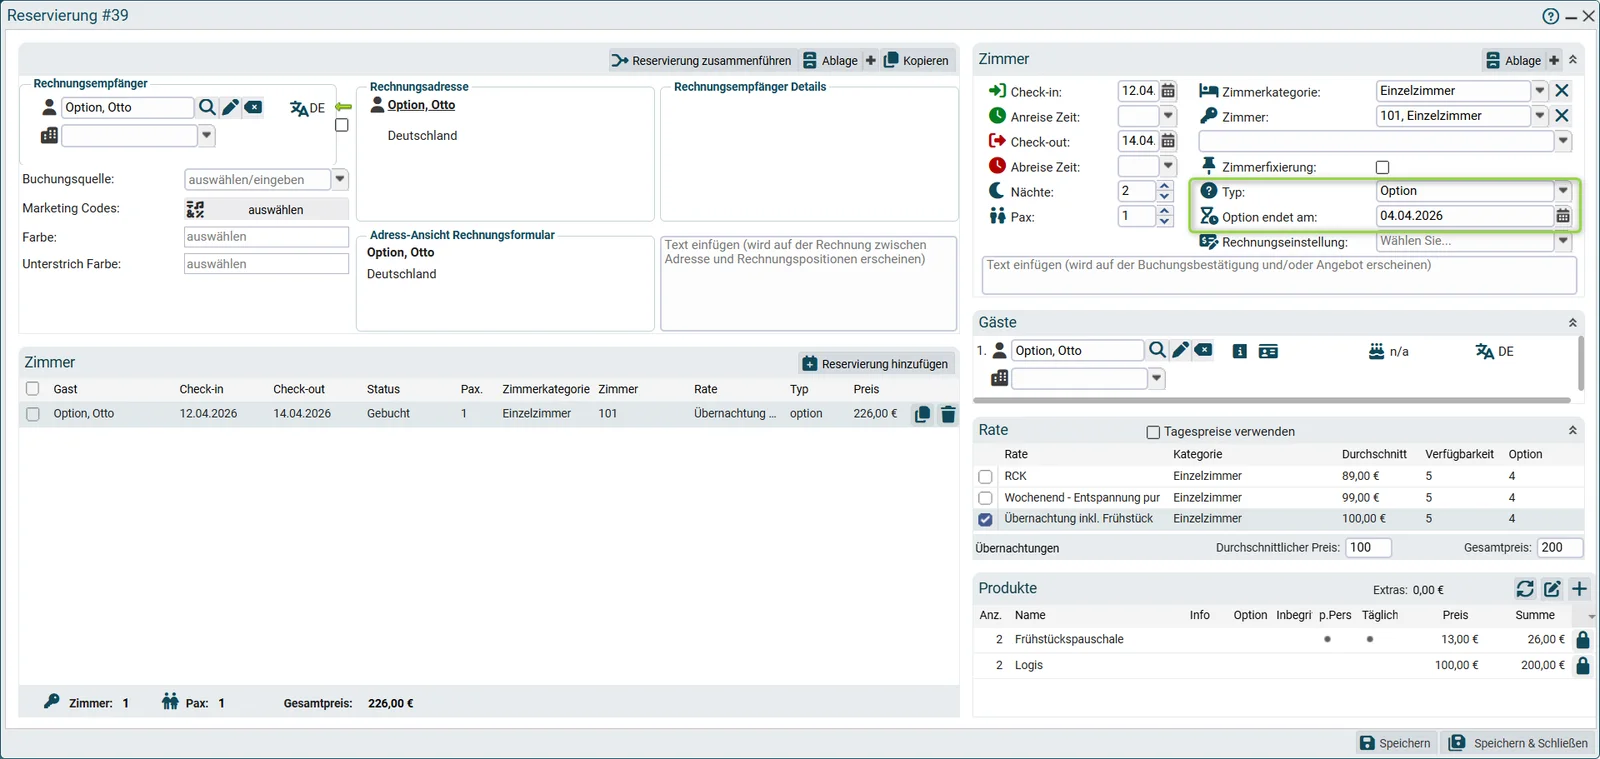This screenshot has height=759, width=1600.
Task: Pick a color in the Farbe field
Action: [x=266, y=237]
